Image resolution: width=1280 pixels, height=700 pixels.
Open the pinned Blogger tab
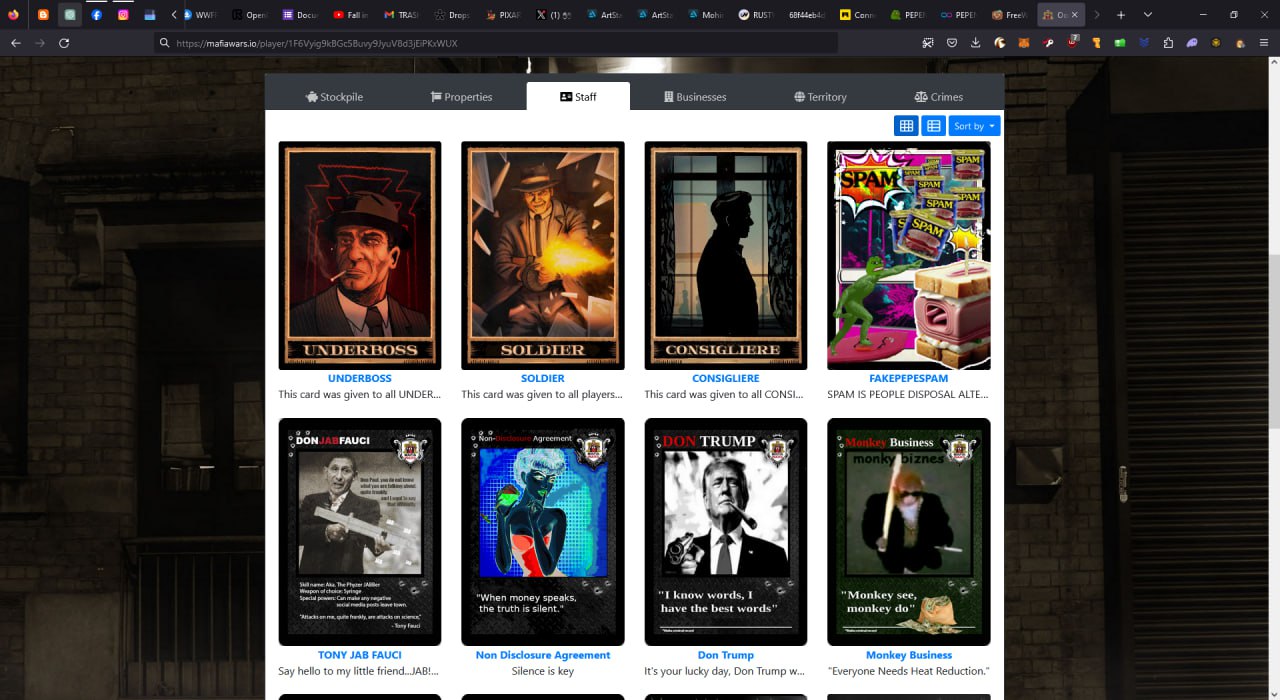point(42,15)
